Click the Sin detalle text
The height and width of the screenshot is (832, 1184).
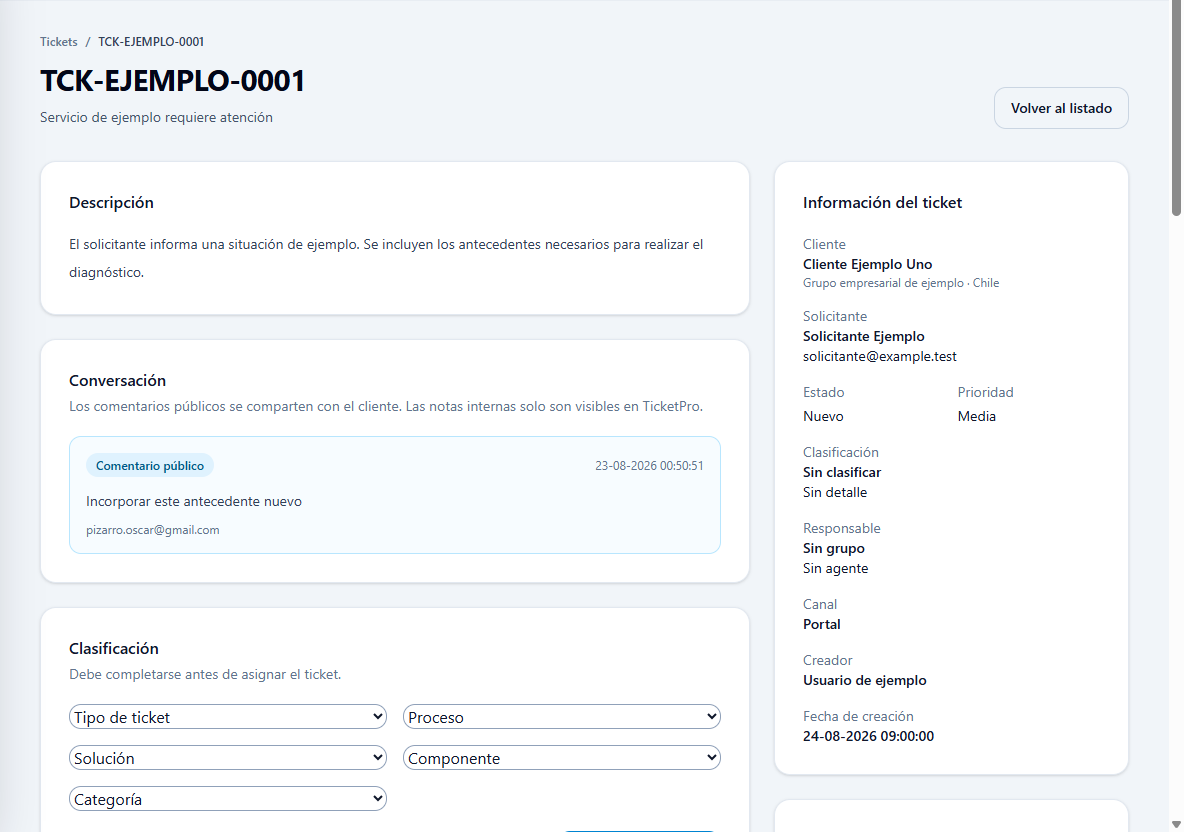pyautogui.click(x=834, y=492)
